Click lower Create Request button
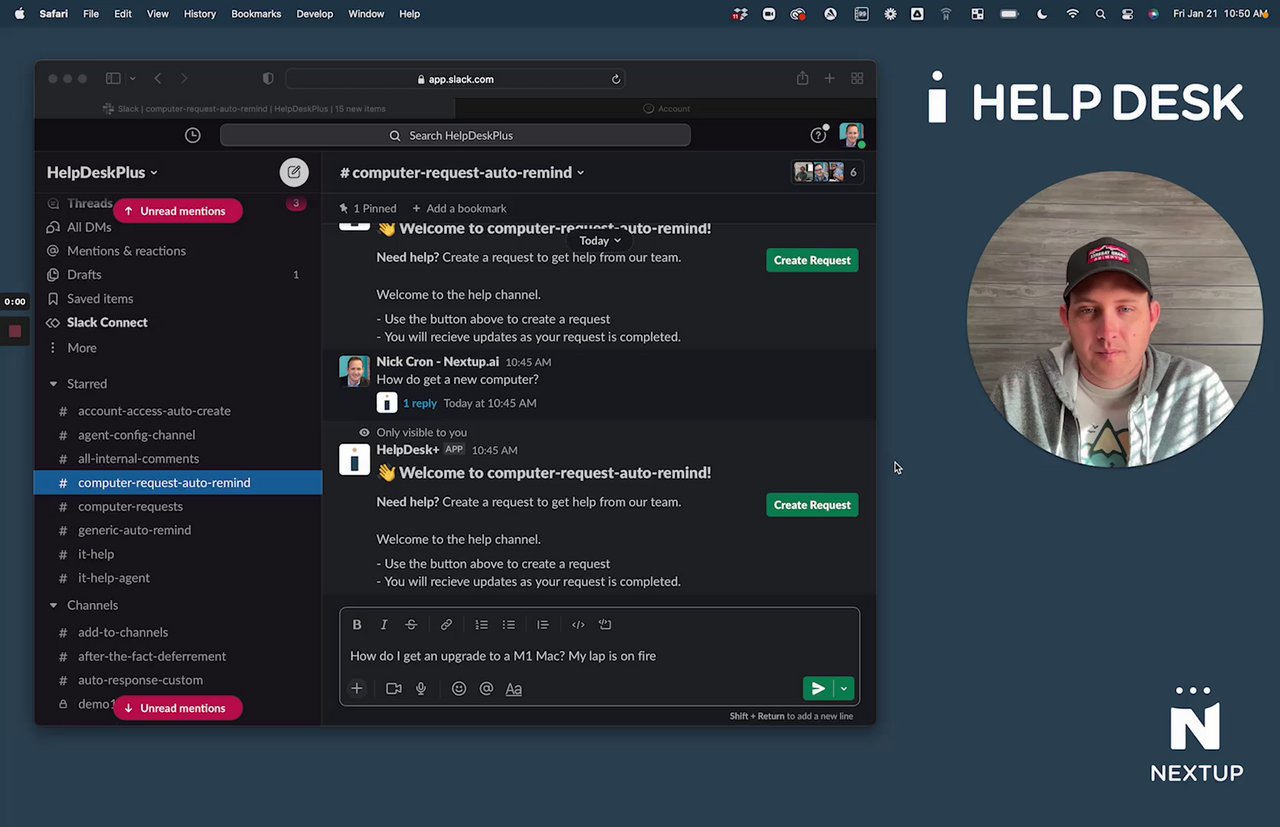This screenshot has height=827, width=1280. coord(812,505)
